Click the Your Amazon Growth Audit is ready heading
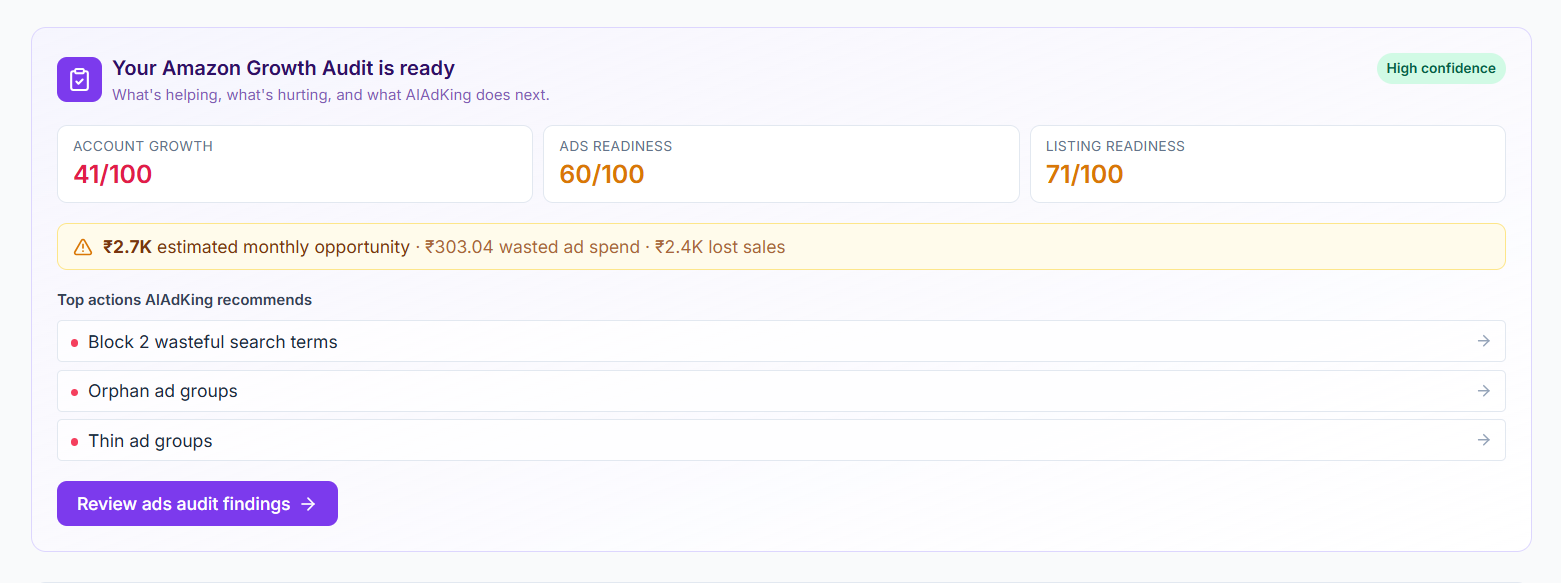Viewport: 1561px width, 583px height. coord(283,68)
